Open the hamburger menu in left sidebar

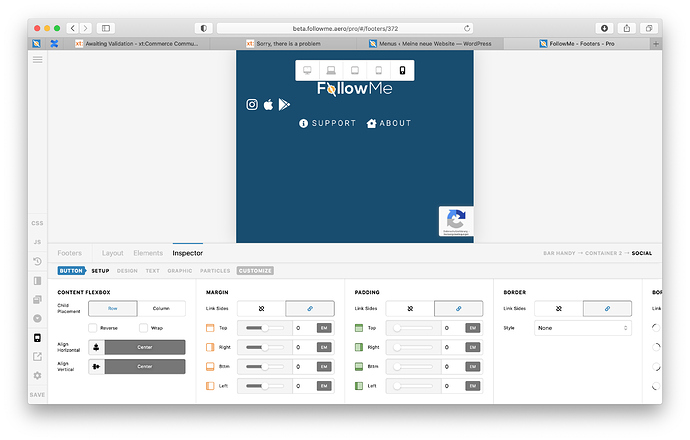point(37,59)
